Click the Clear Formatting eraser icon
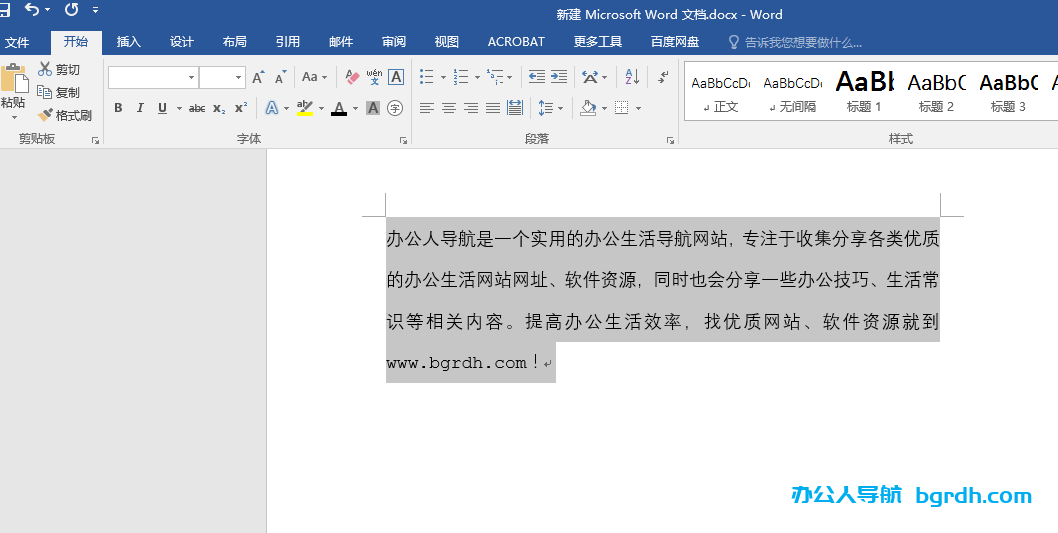This screenshot has height=533, width=1058. tap(352, 77)
